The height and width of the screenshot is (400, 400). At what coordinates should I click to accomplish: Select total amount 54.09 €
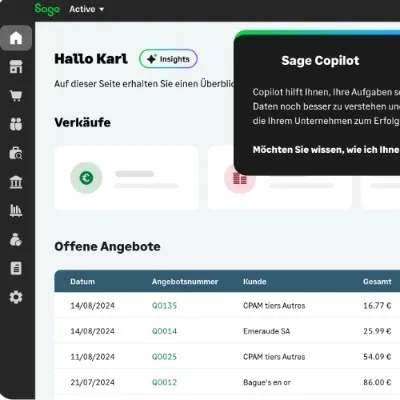click(377, 357)
